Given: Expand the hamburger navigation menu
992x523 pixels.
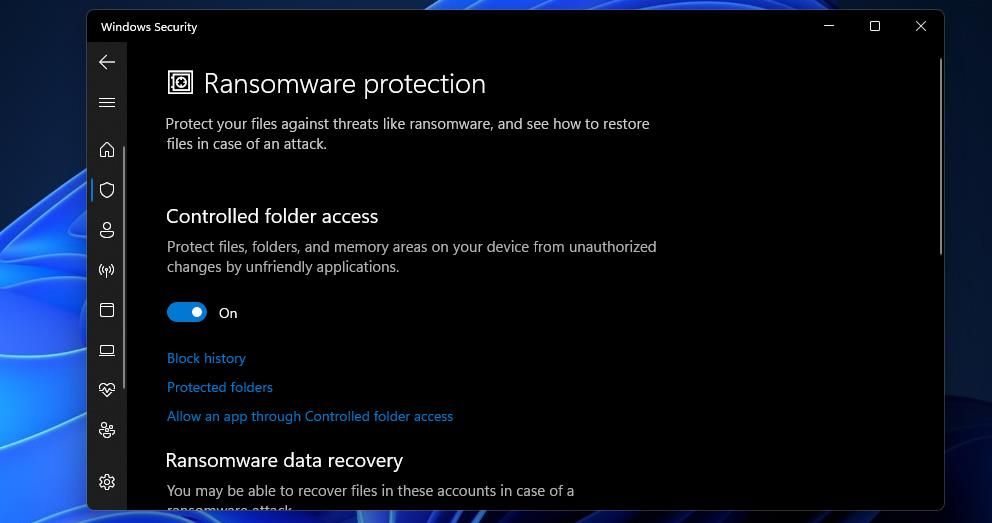Looking at the screenshot, I should 107,102.
